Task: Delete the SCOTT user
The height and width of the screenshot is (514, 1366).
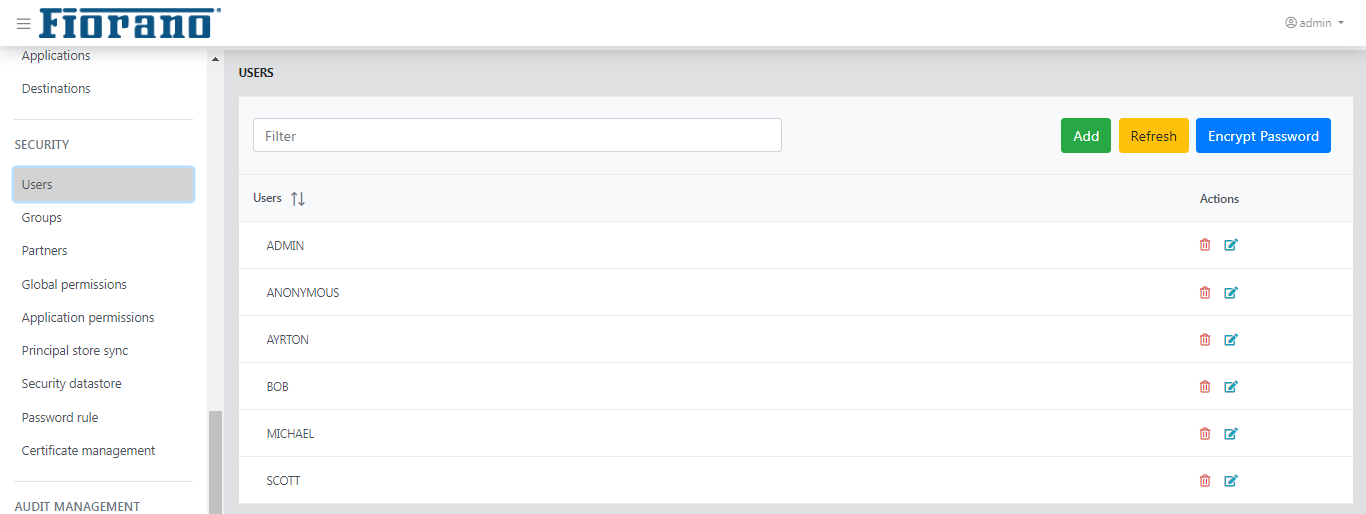Action: pos(1205,480)
